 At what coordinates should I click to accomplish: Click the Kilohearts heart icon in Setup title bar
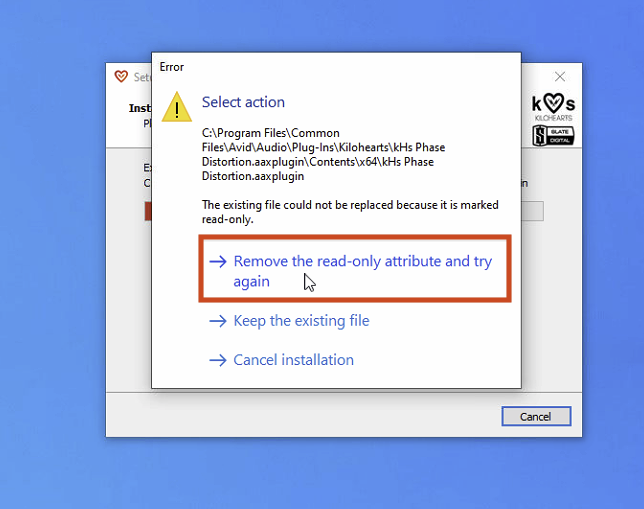(x=121, y=76)
